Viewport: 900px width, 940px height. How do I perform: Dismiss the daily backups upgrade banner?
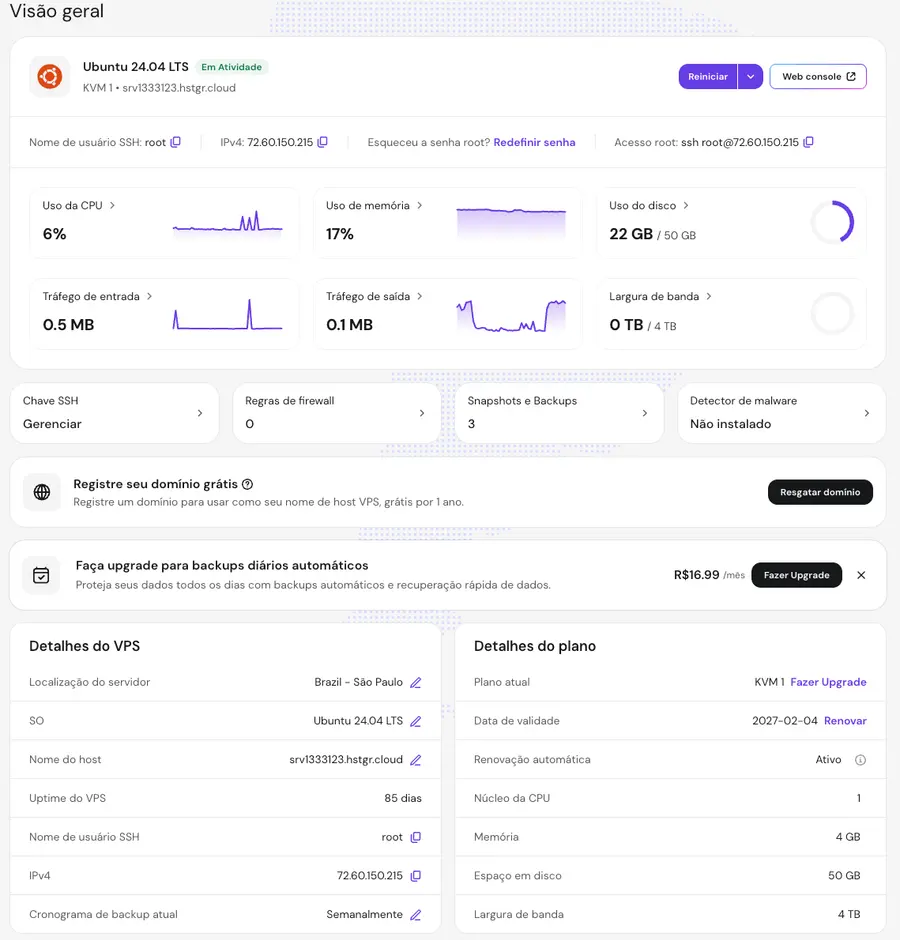(861, 575)
